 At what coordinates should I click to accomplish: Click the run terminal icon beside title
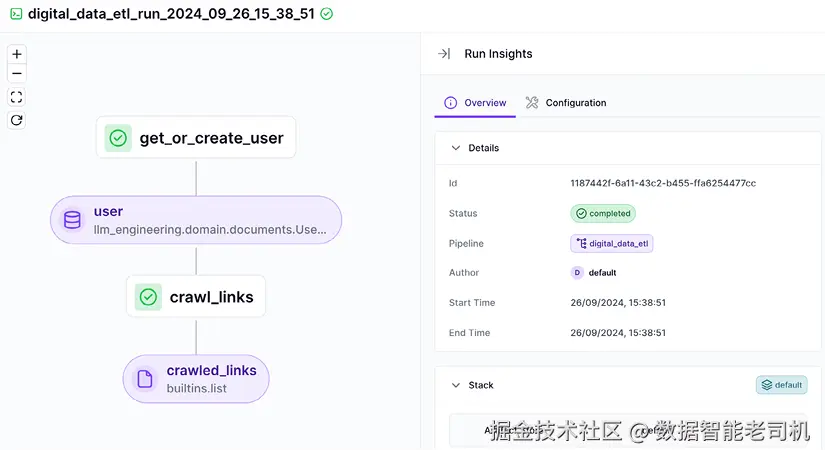[x=16, y=14]
